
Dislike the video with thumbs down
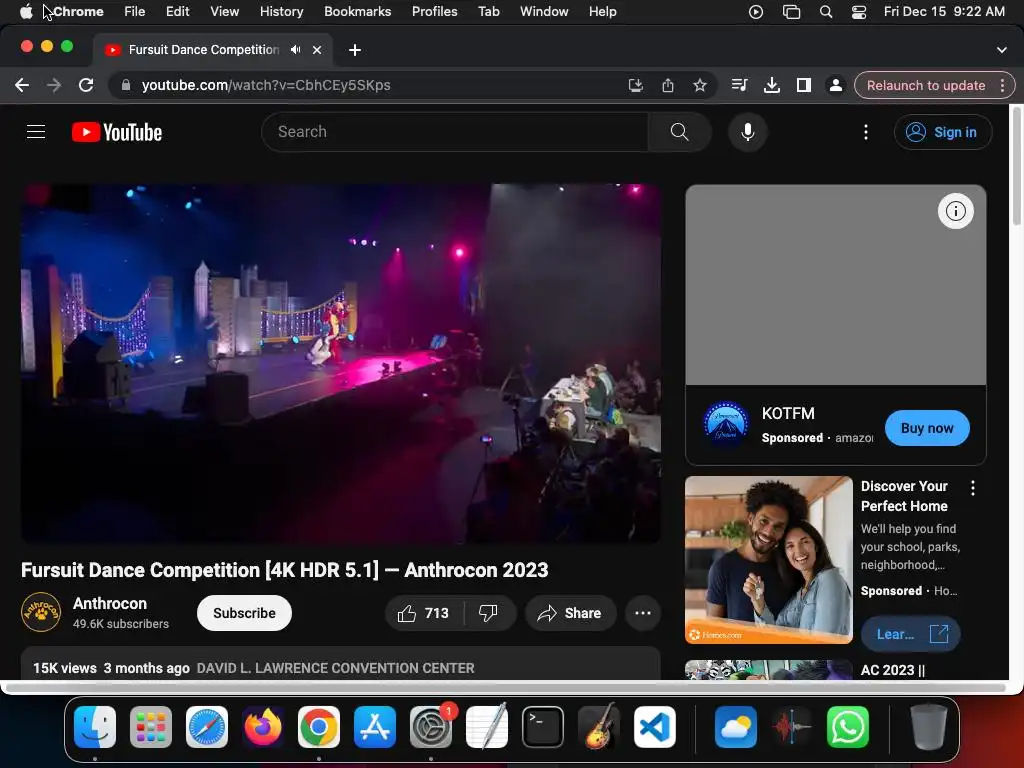tap(488, 613)
